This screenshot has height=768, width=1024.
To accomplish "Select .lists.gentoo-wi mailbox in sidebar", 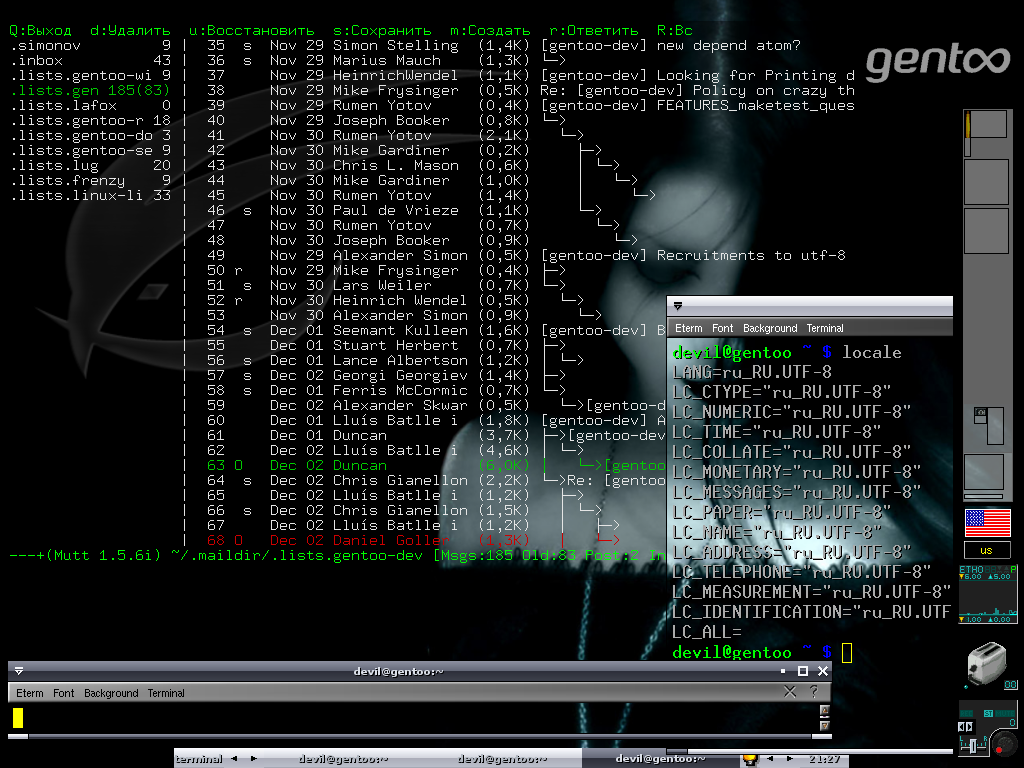I will (x=90, y=76).
